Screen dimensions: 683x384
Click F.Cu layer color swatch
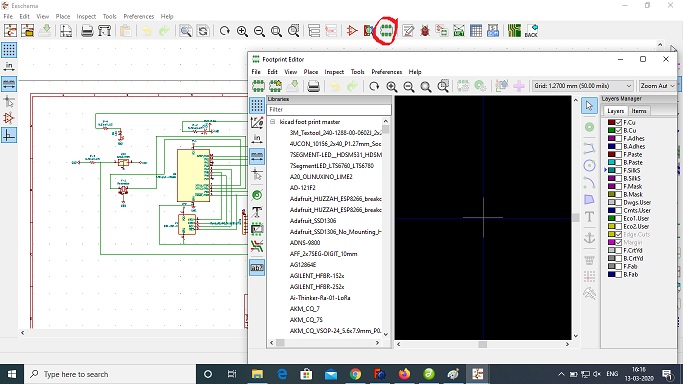pyautogui.click(x=611, y=122)
